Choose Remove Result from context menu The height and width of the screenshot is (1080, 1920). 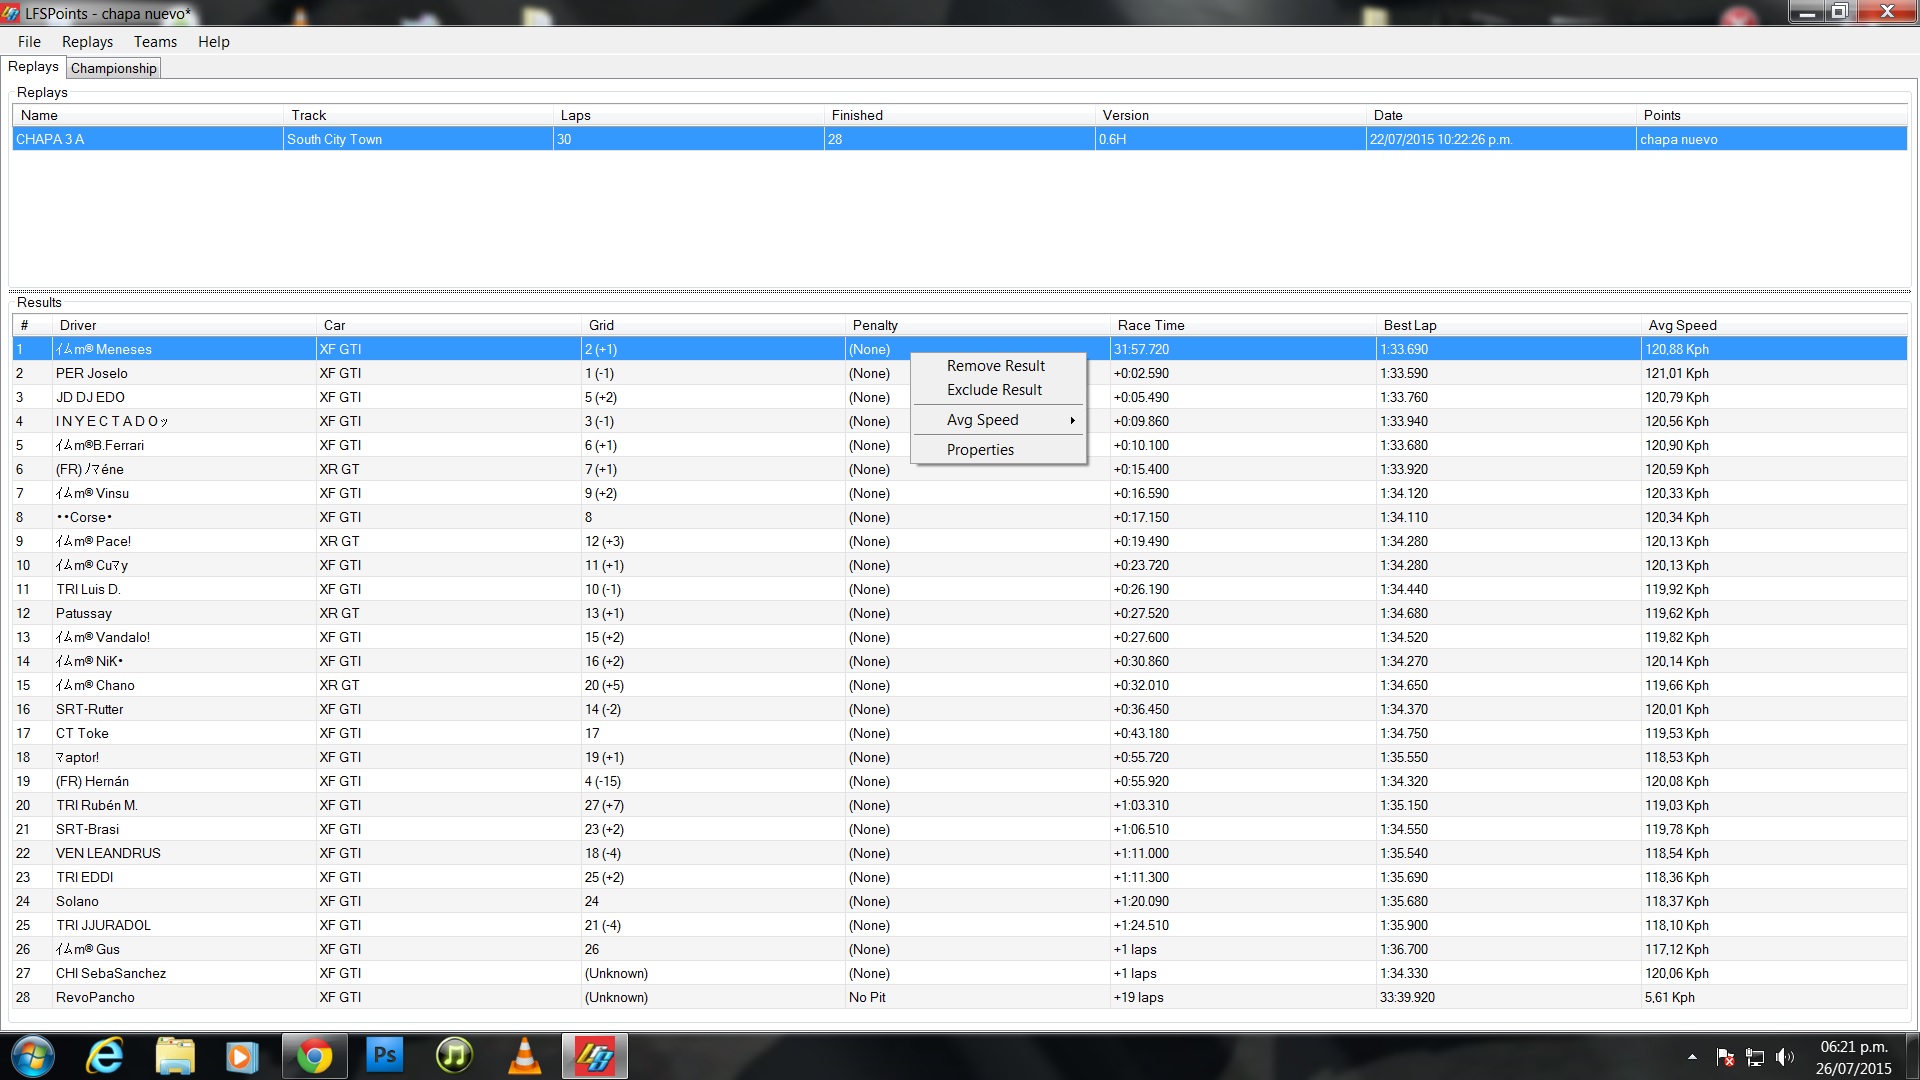coord(995,366)
